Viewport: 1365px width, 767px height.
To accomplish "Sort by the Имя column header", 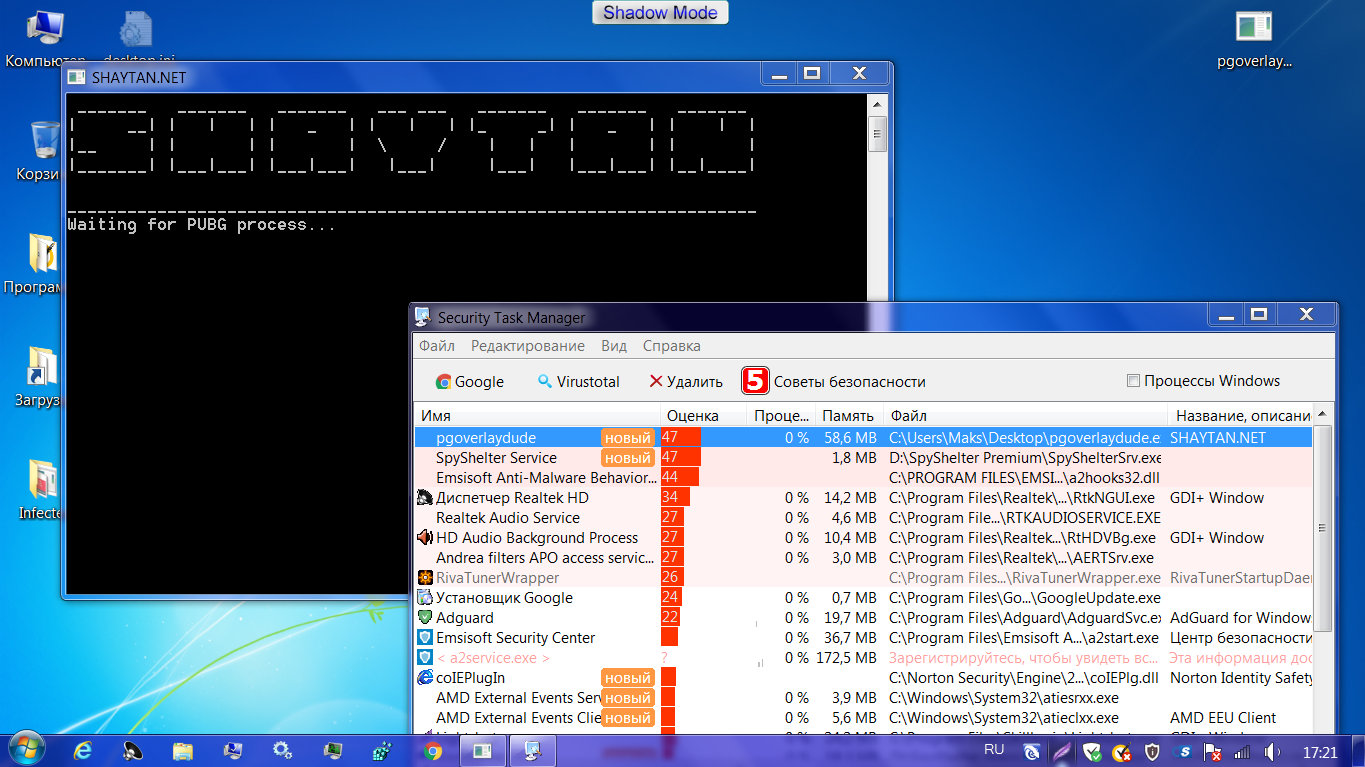I will pos(537,416).
